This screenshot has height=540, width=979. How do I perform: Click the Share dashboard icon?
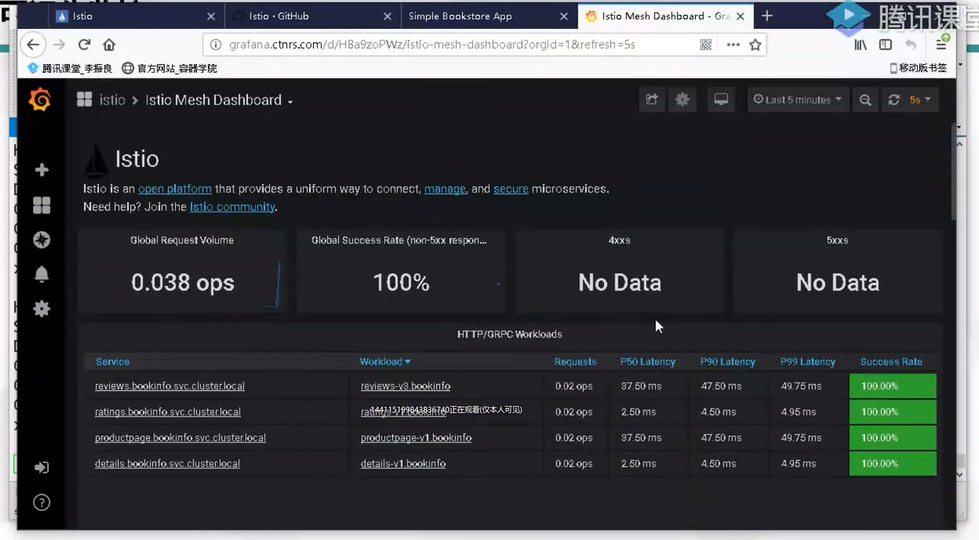(x=652, y=100)
